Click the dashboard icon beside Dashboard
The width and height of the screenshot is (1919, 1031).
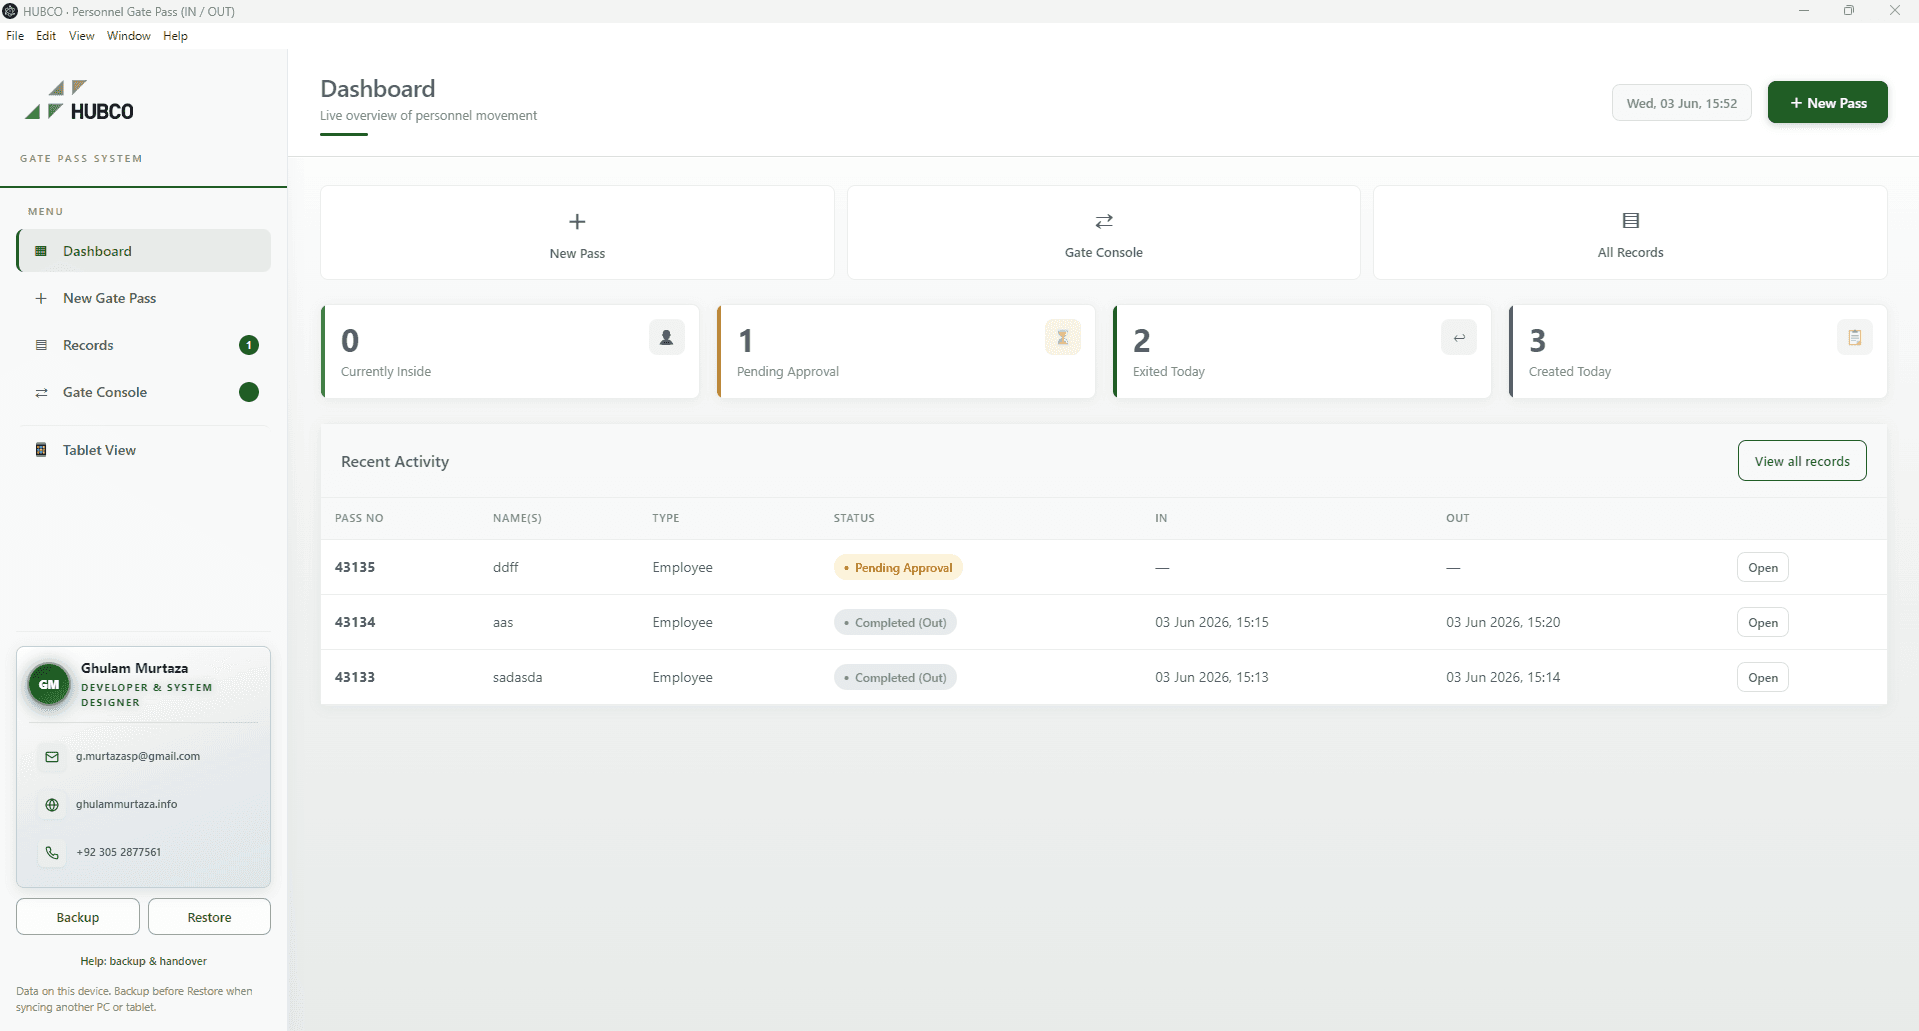[41, 251]
